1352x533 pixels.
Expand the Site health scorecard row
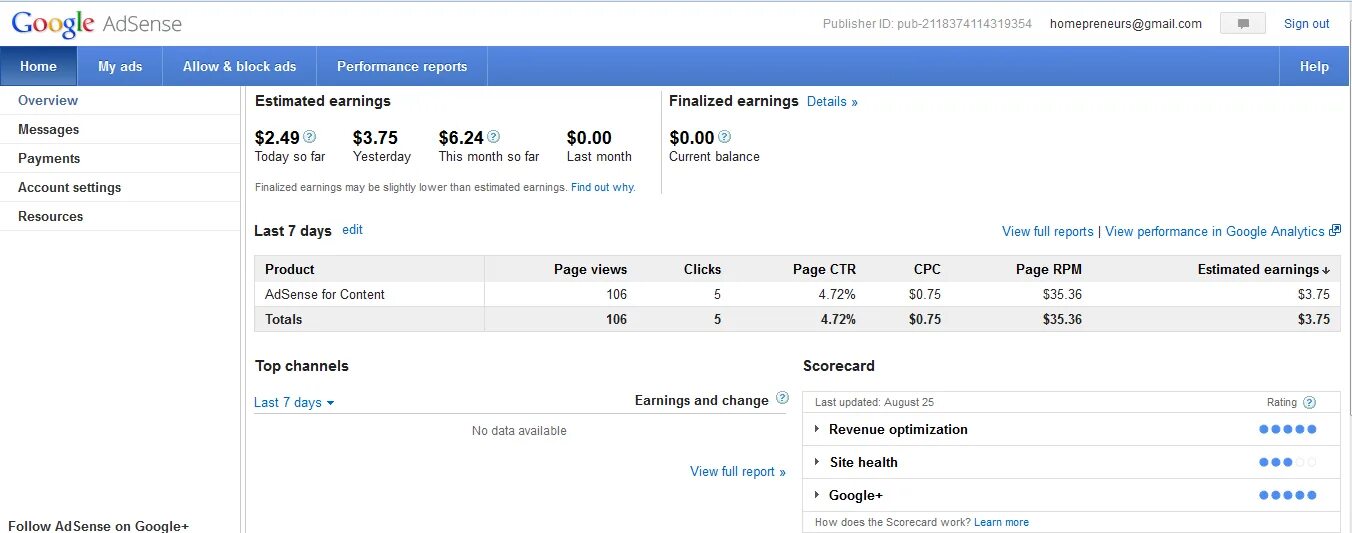pos(817,462)
